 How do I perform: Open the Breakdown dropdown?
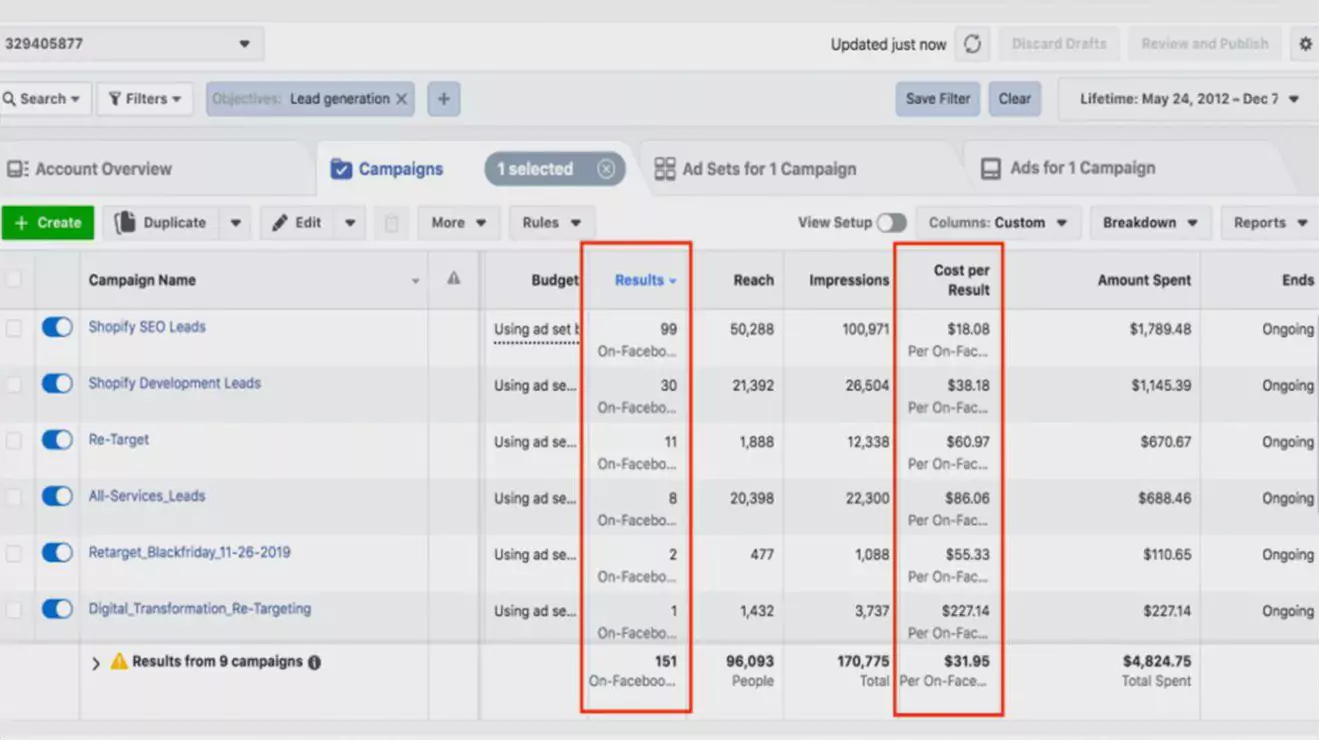click(x=1150, y=223)
